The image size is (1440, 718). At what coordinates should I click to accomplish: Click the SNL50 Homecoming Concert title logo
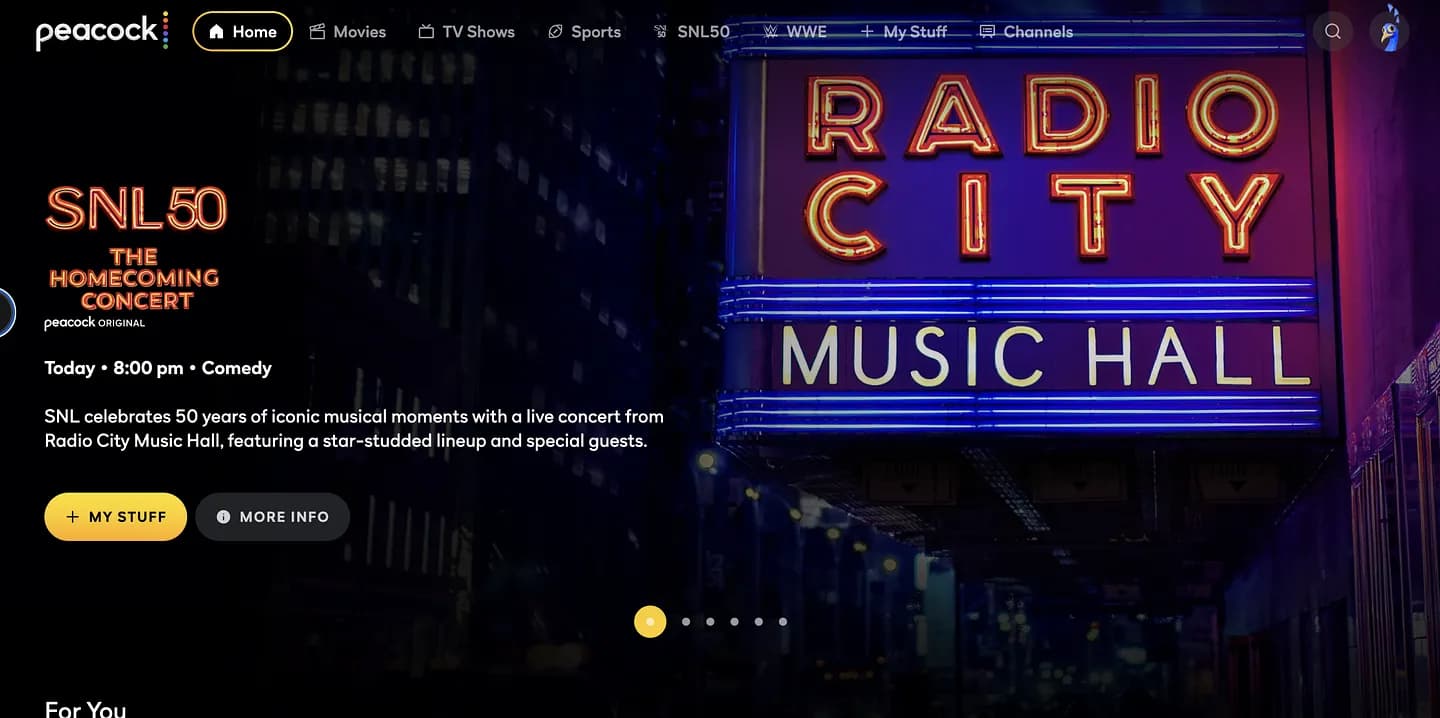point(136,248)
